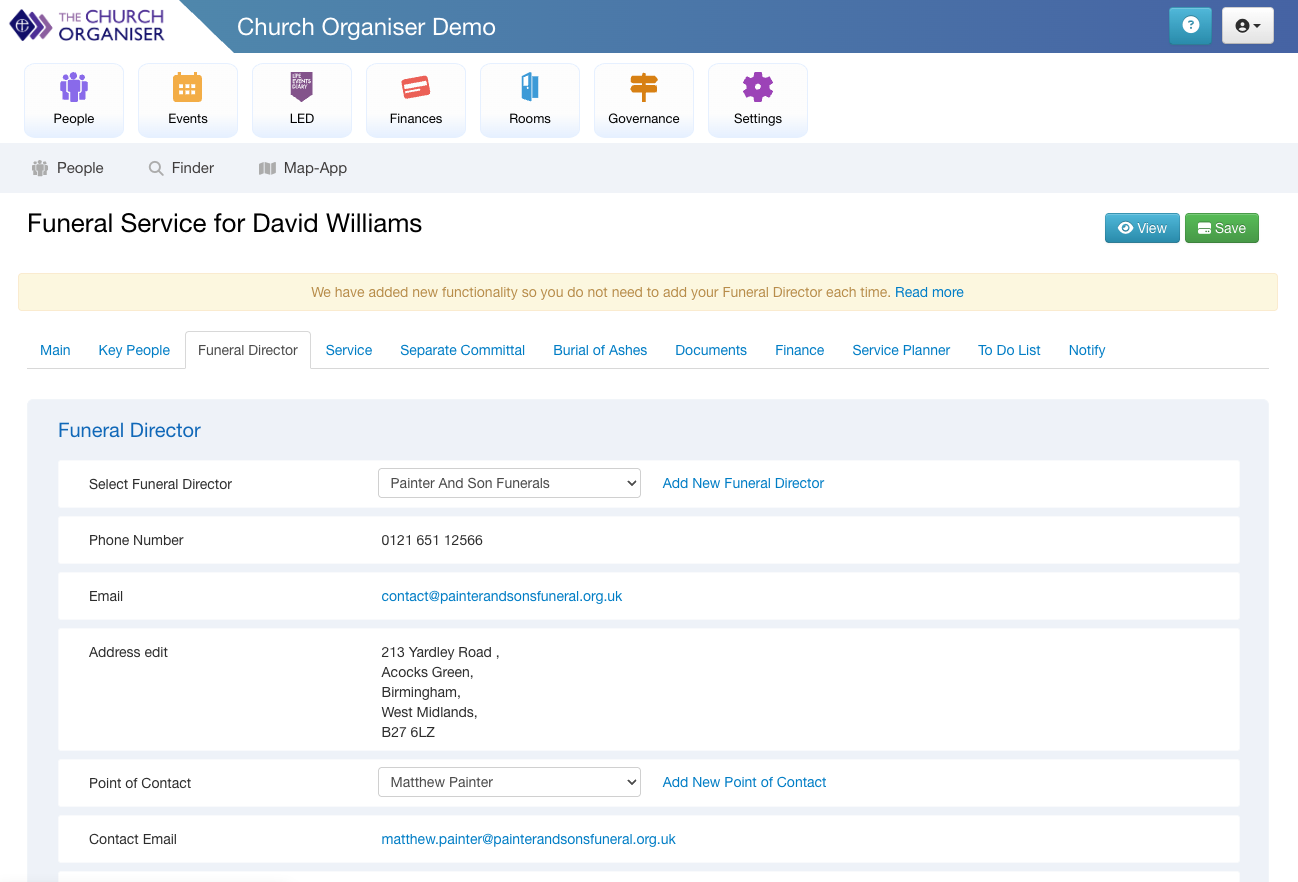The width and height of the screenshot is (1298, 882).
Task: Open the Map-App sub-navigation item
Action: pos(303,168)
